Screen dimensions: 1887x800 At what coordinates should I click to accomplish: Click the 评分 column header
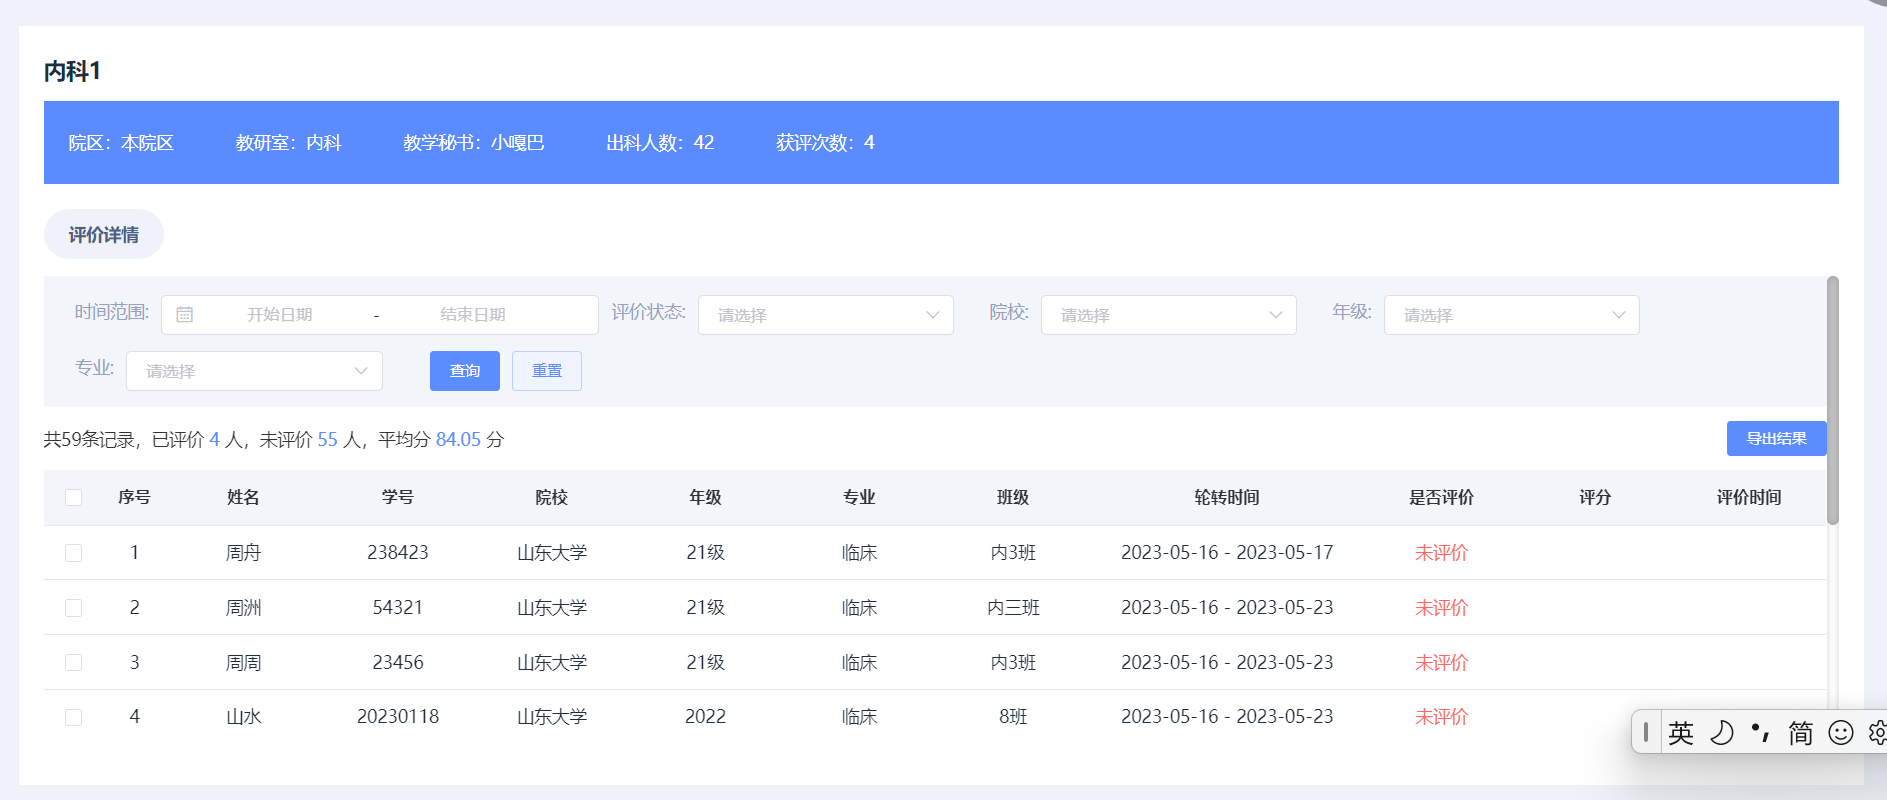(1595, 498)
